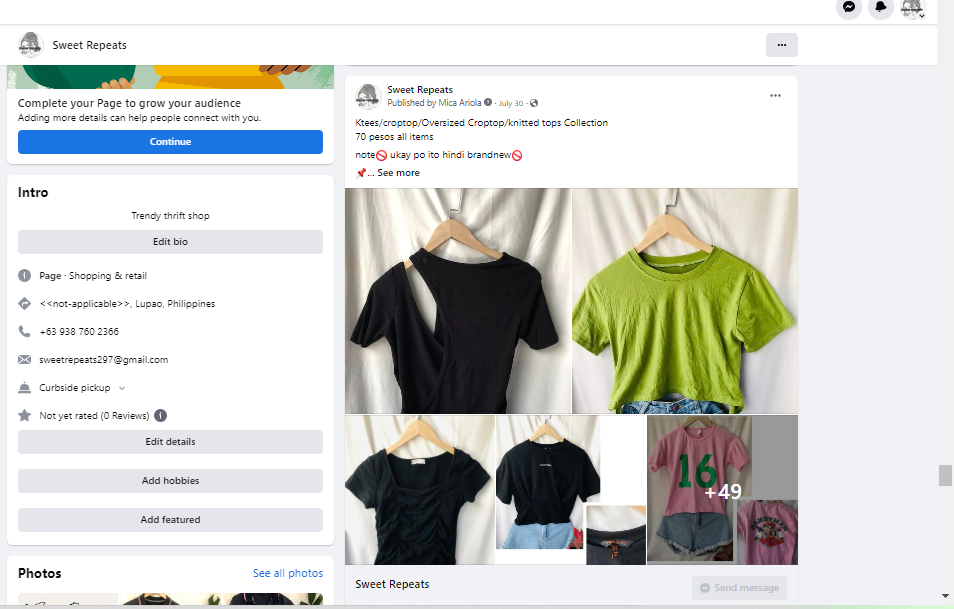
Task: Click the Trendy thrift shop bio text
Action: [170, 215]
